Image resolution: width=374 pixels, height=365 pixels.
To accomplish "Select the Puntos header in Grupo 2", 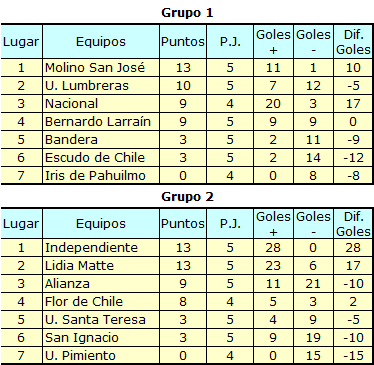I will pos(183,223).
